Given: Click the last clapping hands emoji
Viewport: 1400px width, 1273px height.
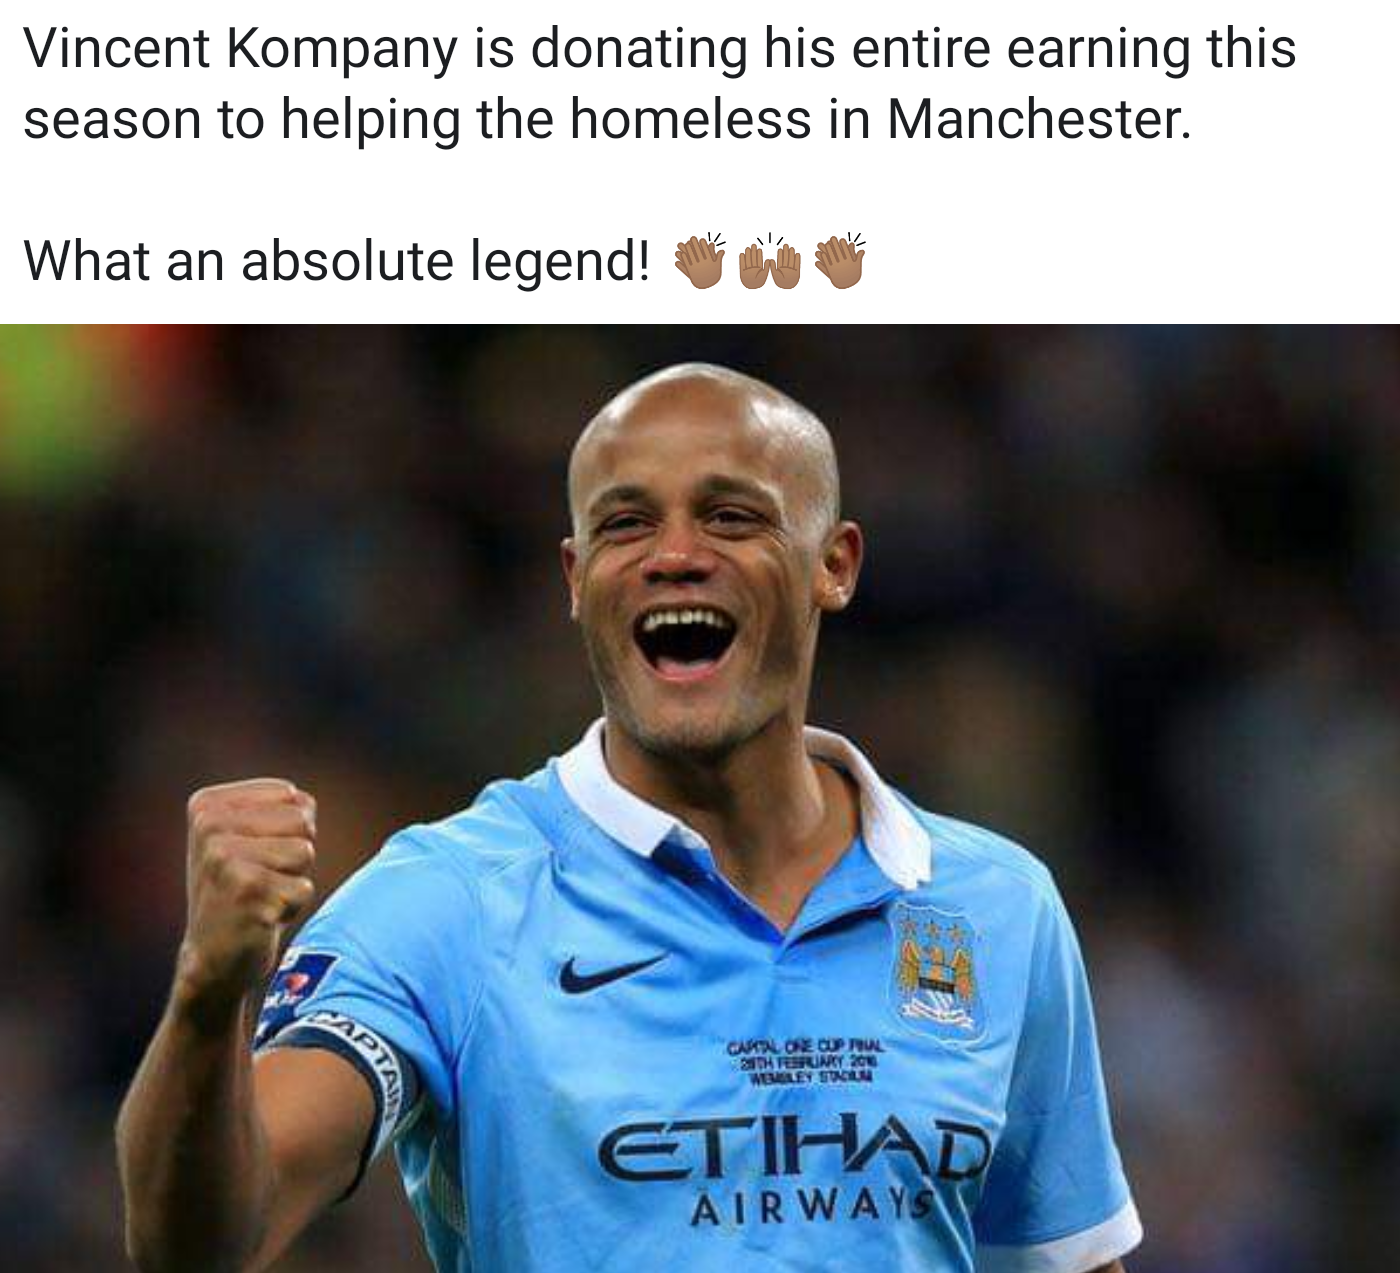Looking at the screenshot, I should (x=840, y=261).
